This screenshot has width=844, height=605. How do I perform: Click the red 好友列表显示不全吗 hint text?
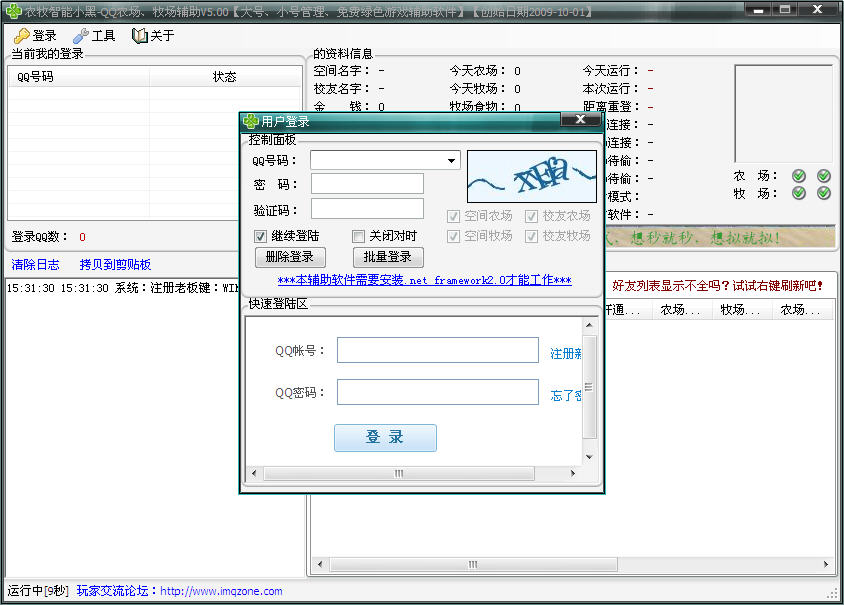717,286
